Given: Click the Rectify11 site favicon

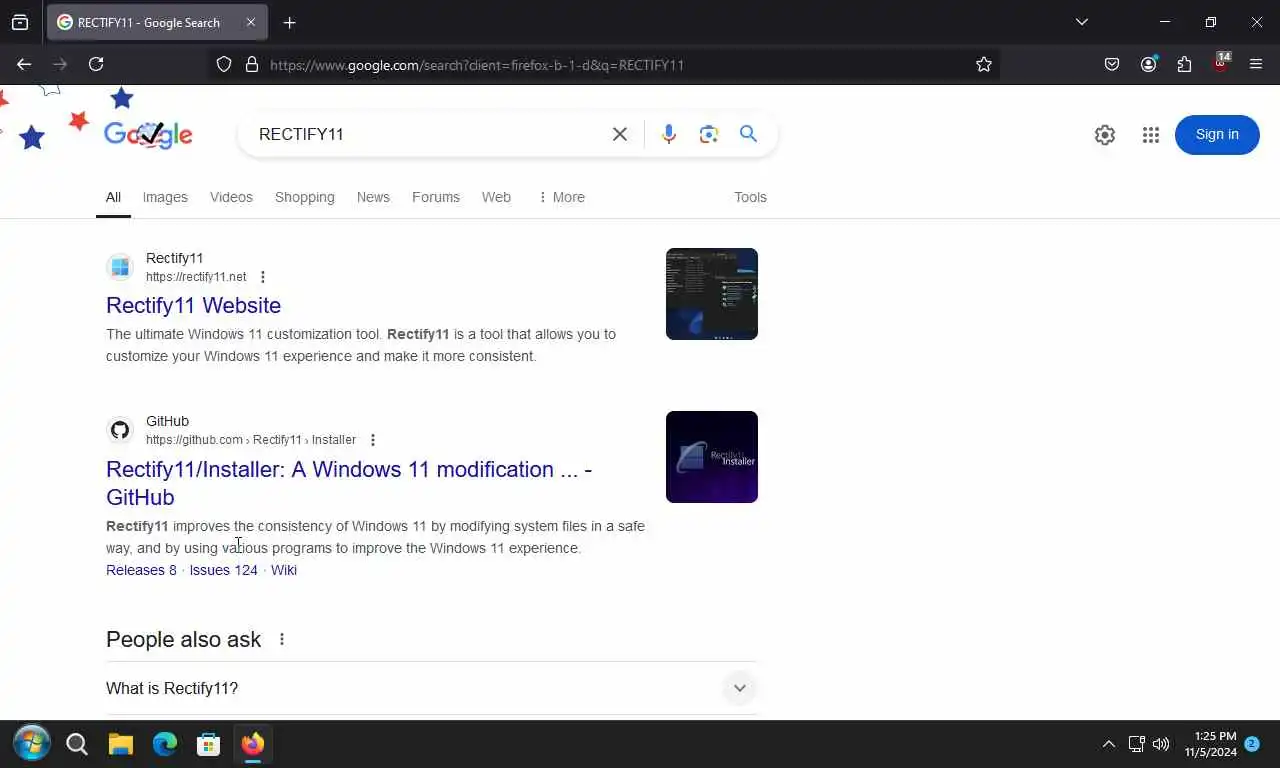Looking at the screenshot, I should [120, 267].
